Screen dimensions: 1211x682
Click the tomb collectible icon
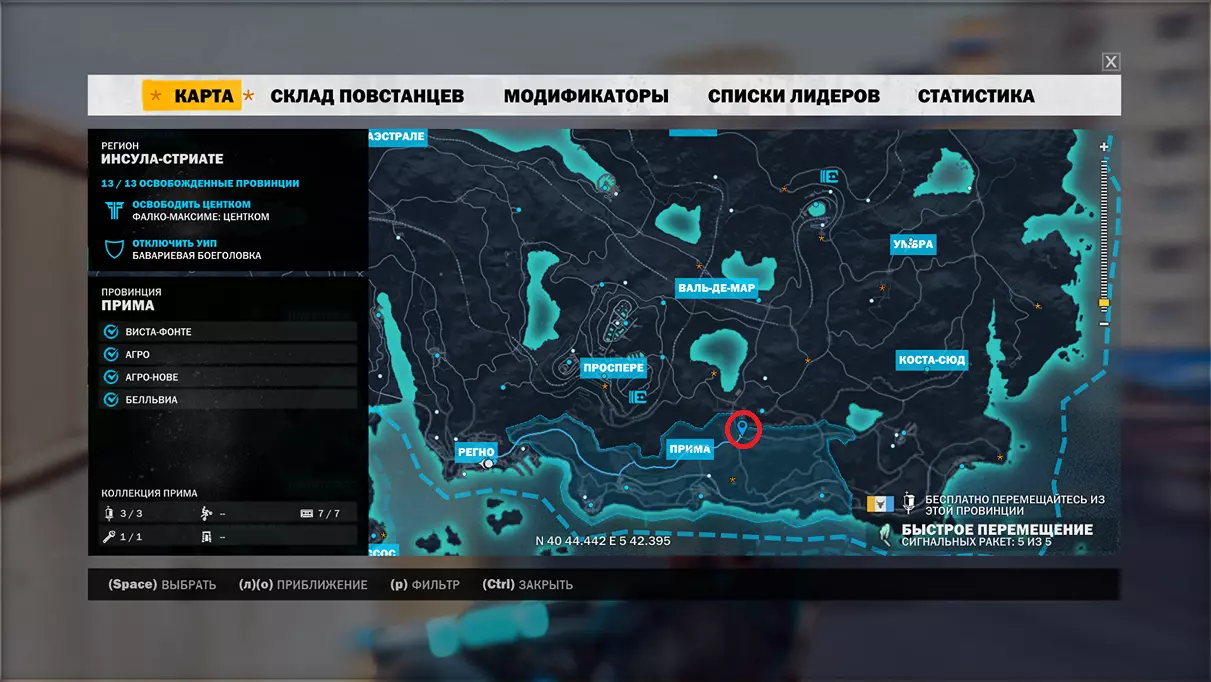pos(206,537)
